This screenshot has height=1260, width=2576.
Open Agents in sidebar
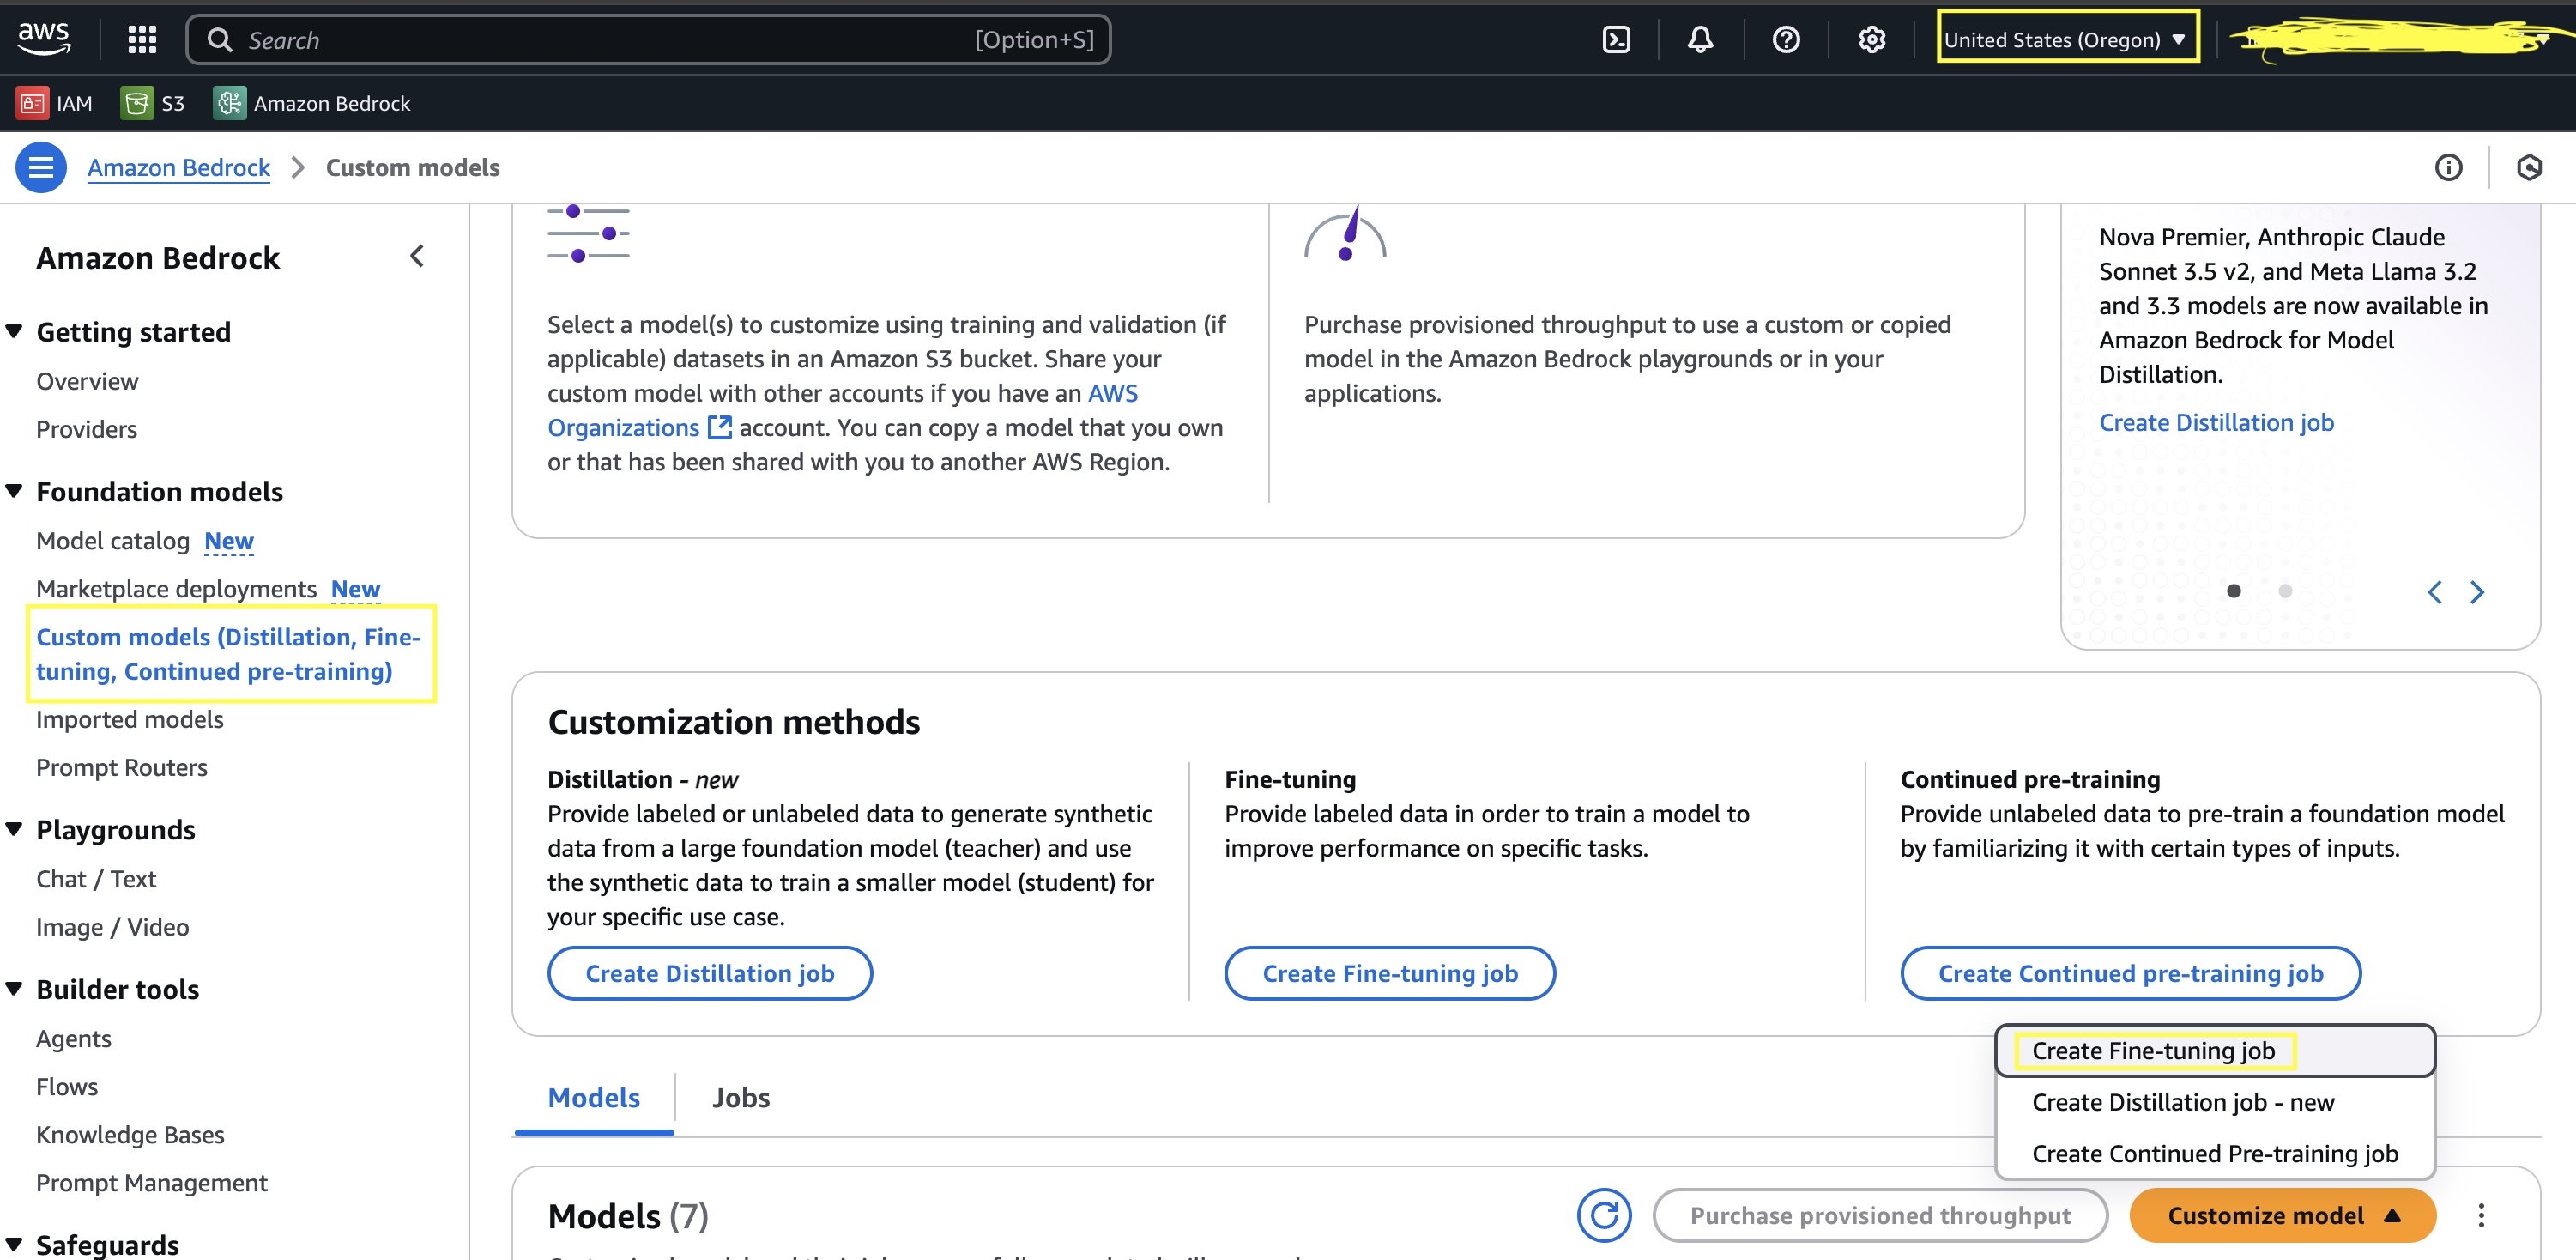click(73, 1039)
